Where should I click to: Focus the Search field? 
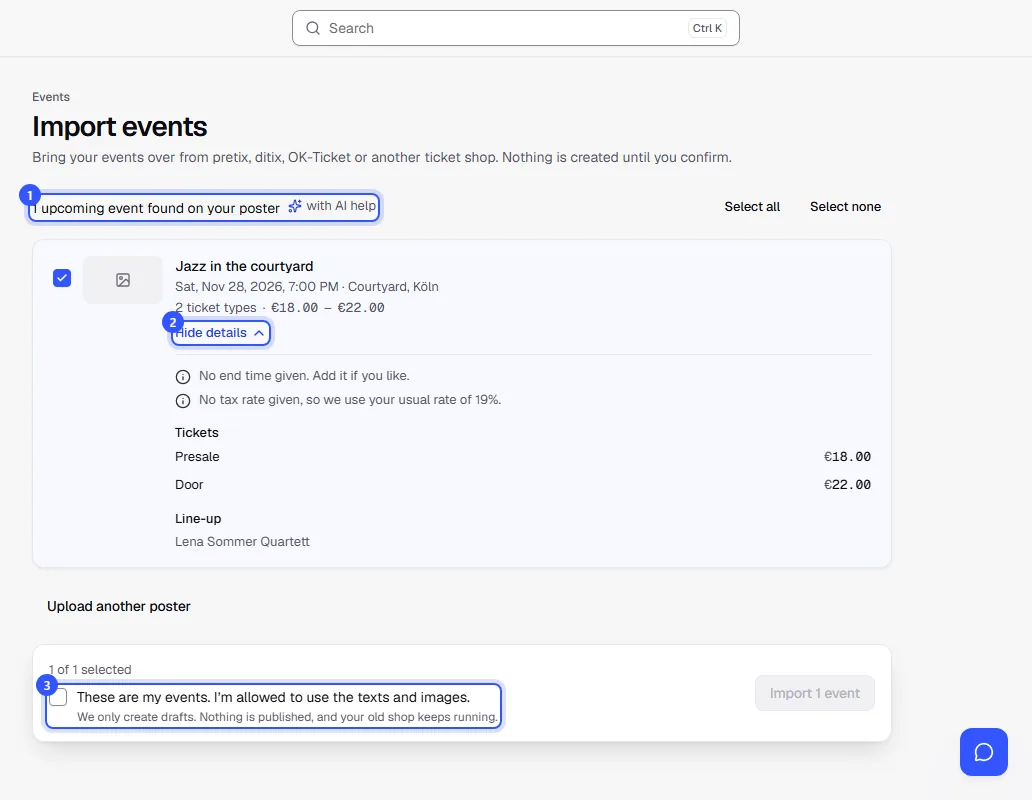[x=515, y=28]
